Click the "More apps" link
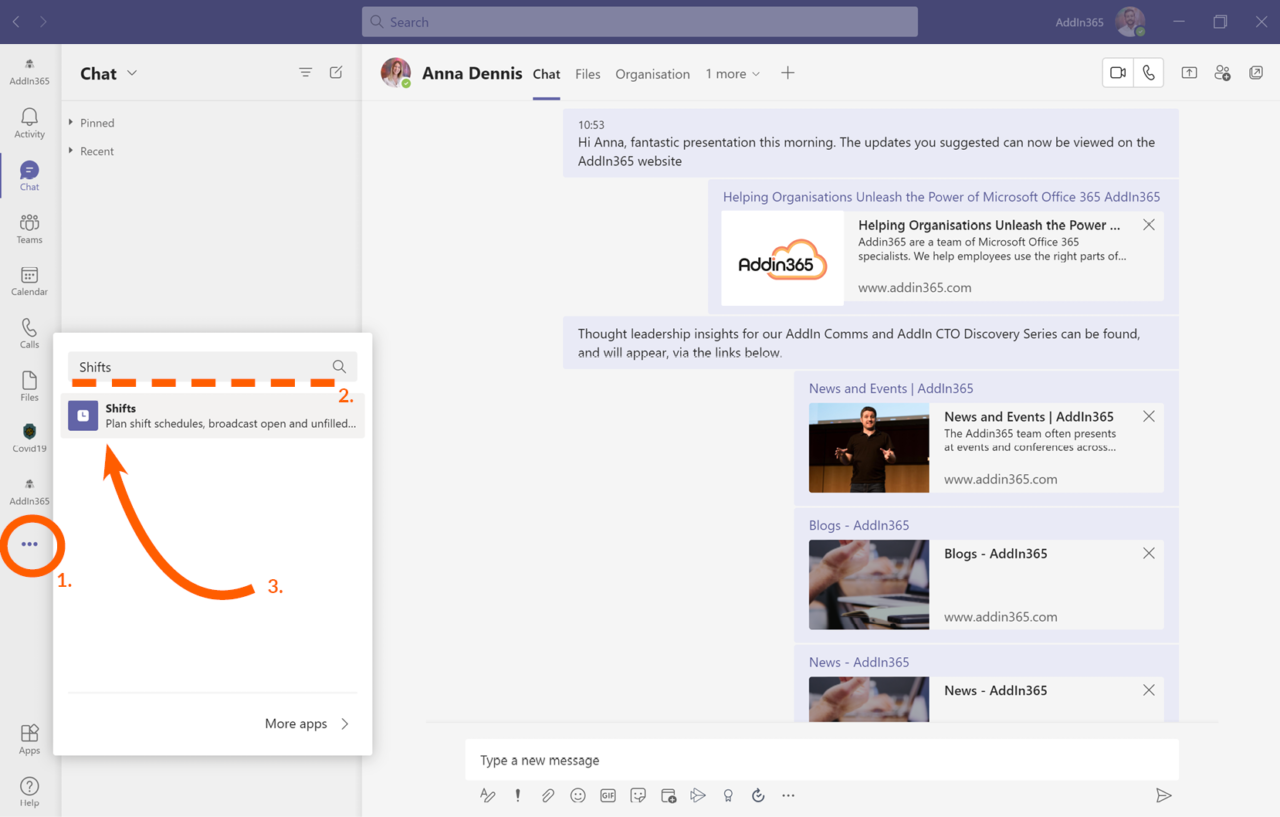This screenshot has width=1280, height=817. click(295, 723)
